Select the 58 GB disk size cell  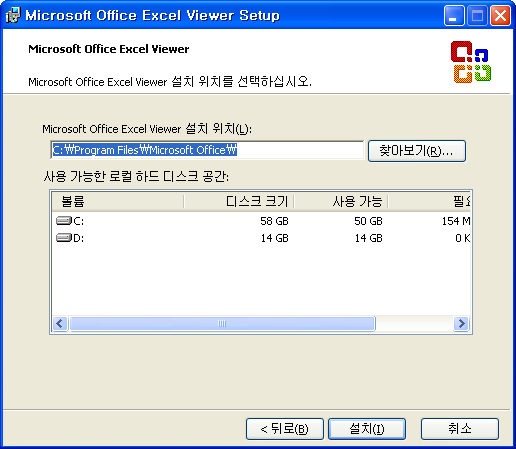274,221
